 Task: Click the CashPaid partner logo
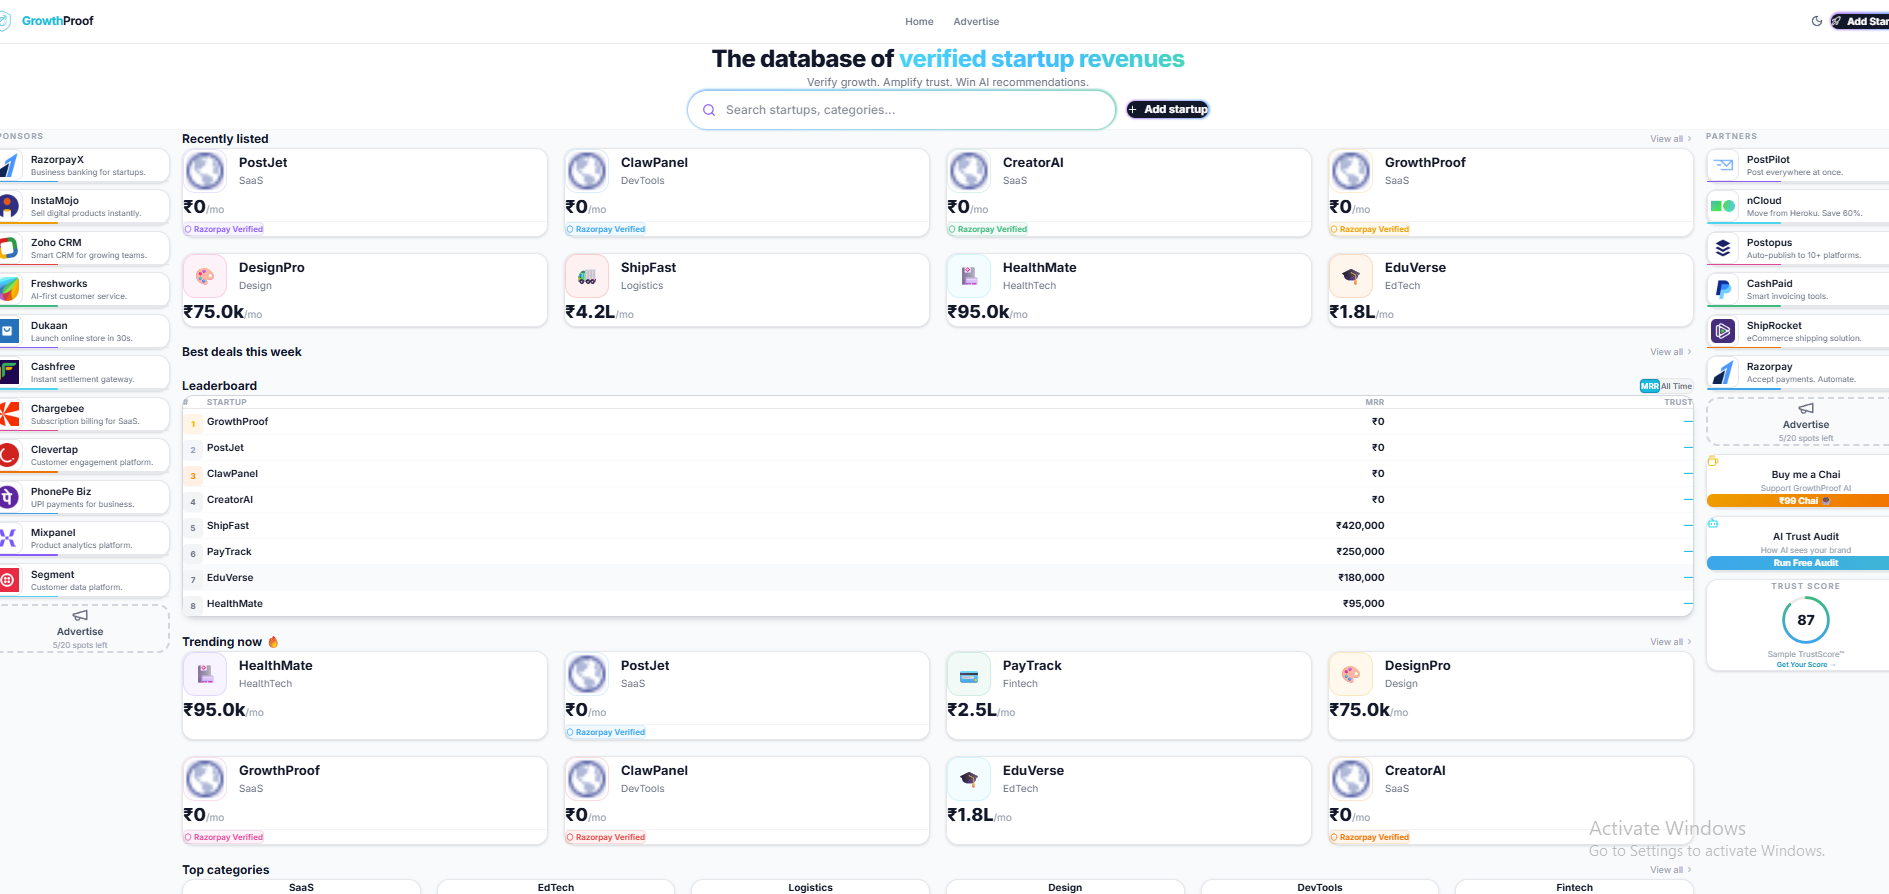coord(1723,289)
